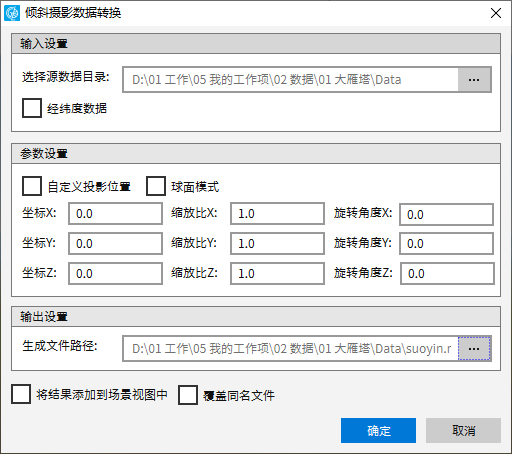This screenshot has width=512, height=454.
Task: Focus the 坐标Y input field
Action: (115, 244)
